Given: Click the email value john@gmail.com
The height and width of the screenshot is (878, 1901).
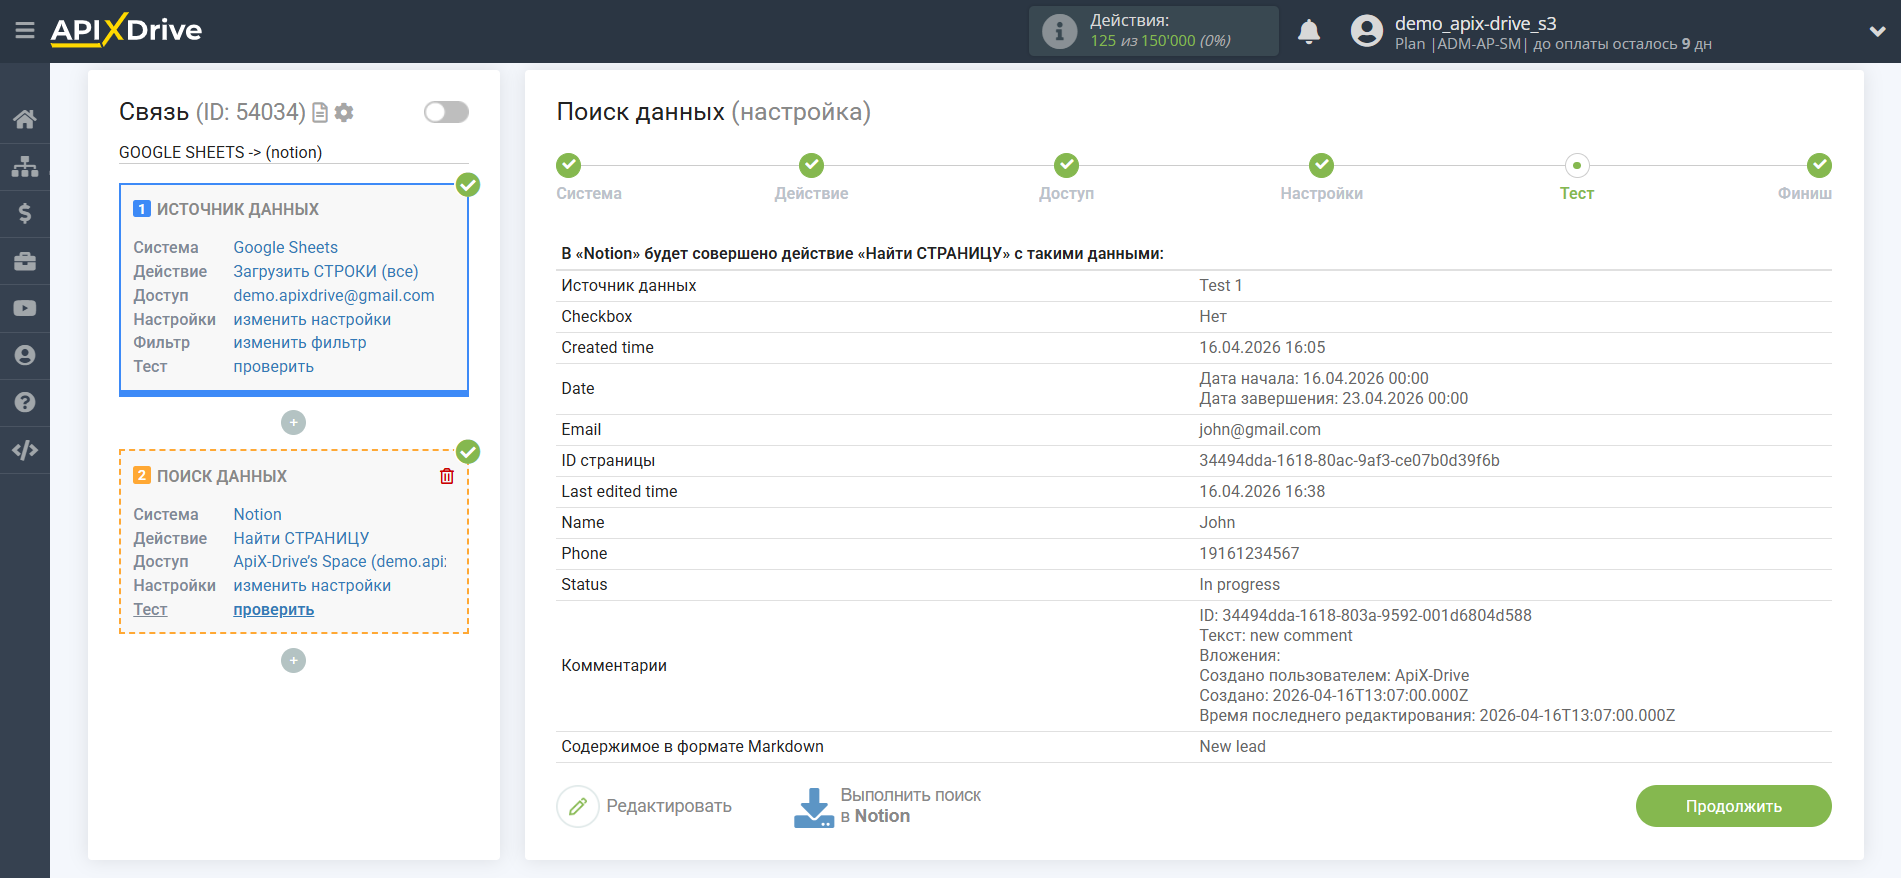Looking at the screenshot, I should 1260,429.
